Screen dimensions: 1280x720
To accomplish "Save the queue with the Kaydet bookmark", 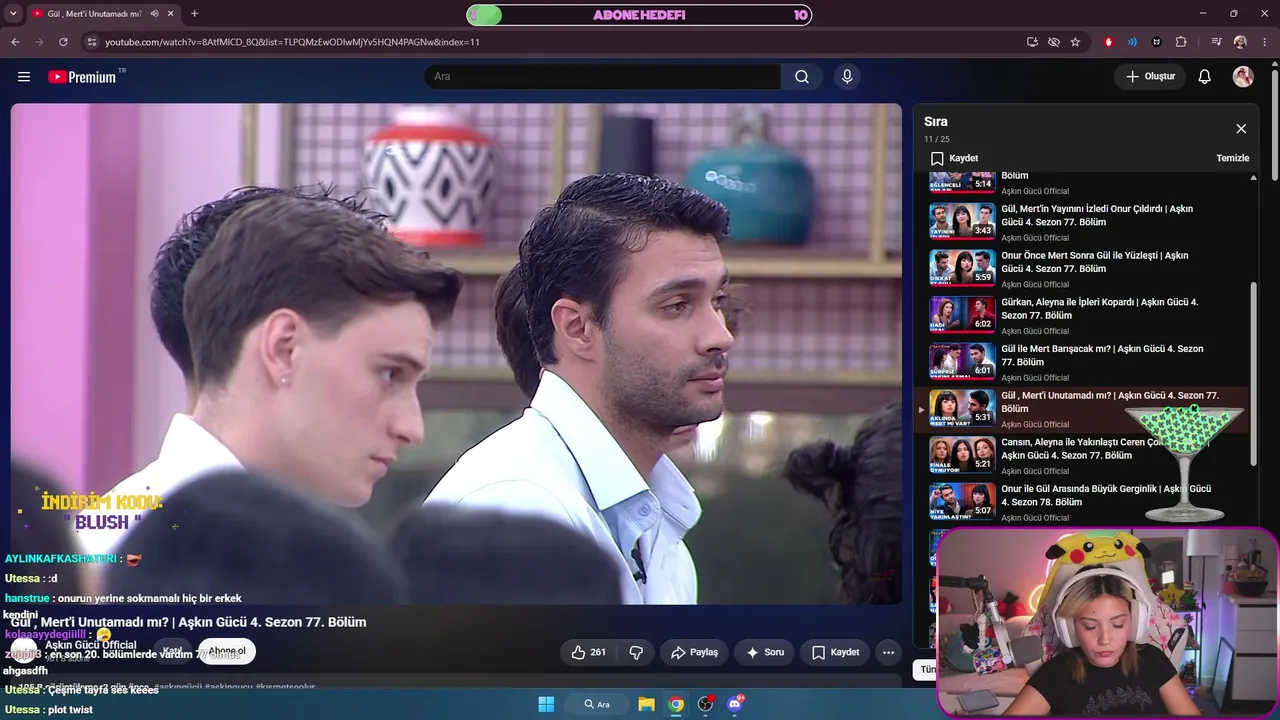I will (954, 158).
